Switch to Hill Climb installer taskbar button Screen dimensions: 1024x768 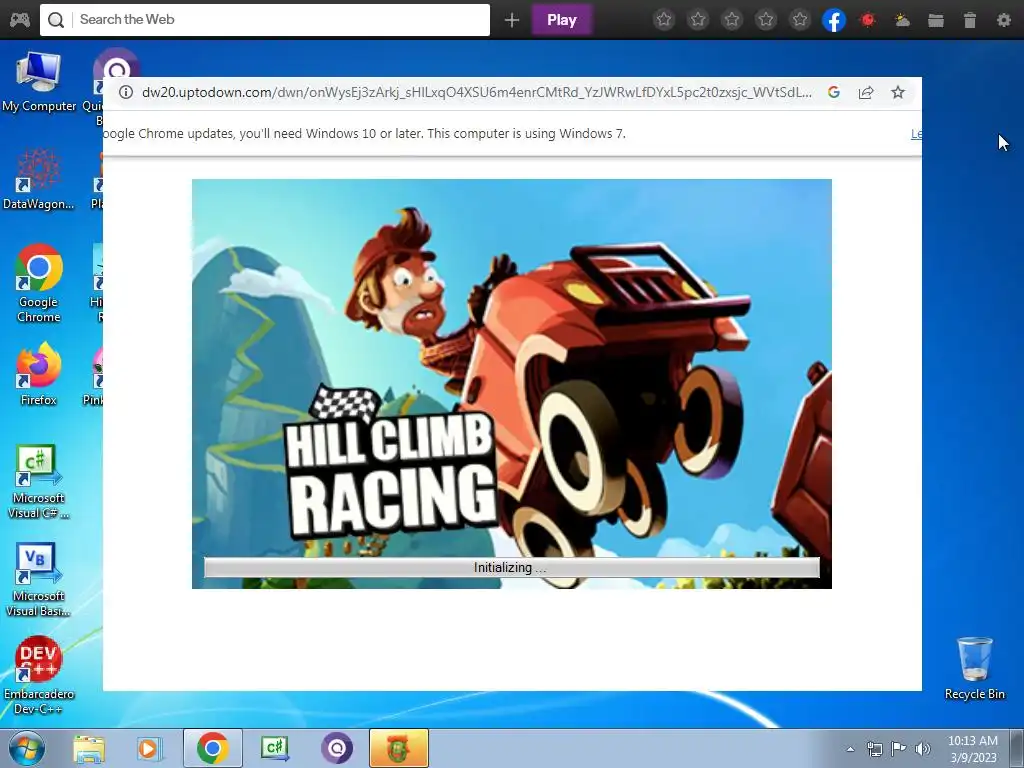pos(399,748)
